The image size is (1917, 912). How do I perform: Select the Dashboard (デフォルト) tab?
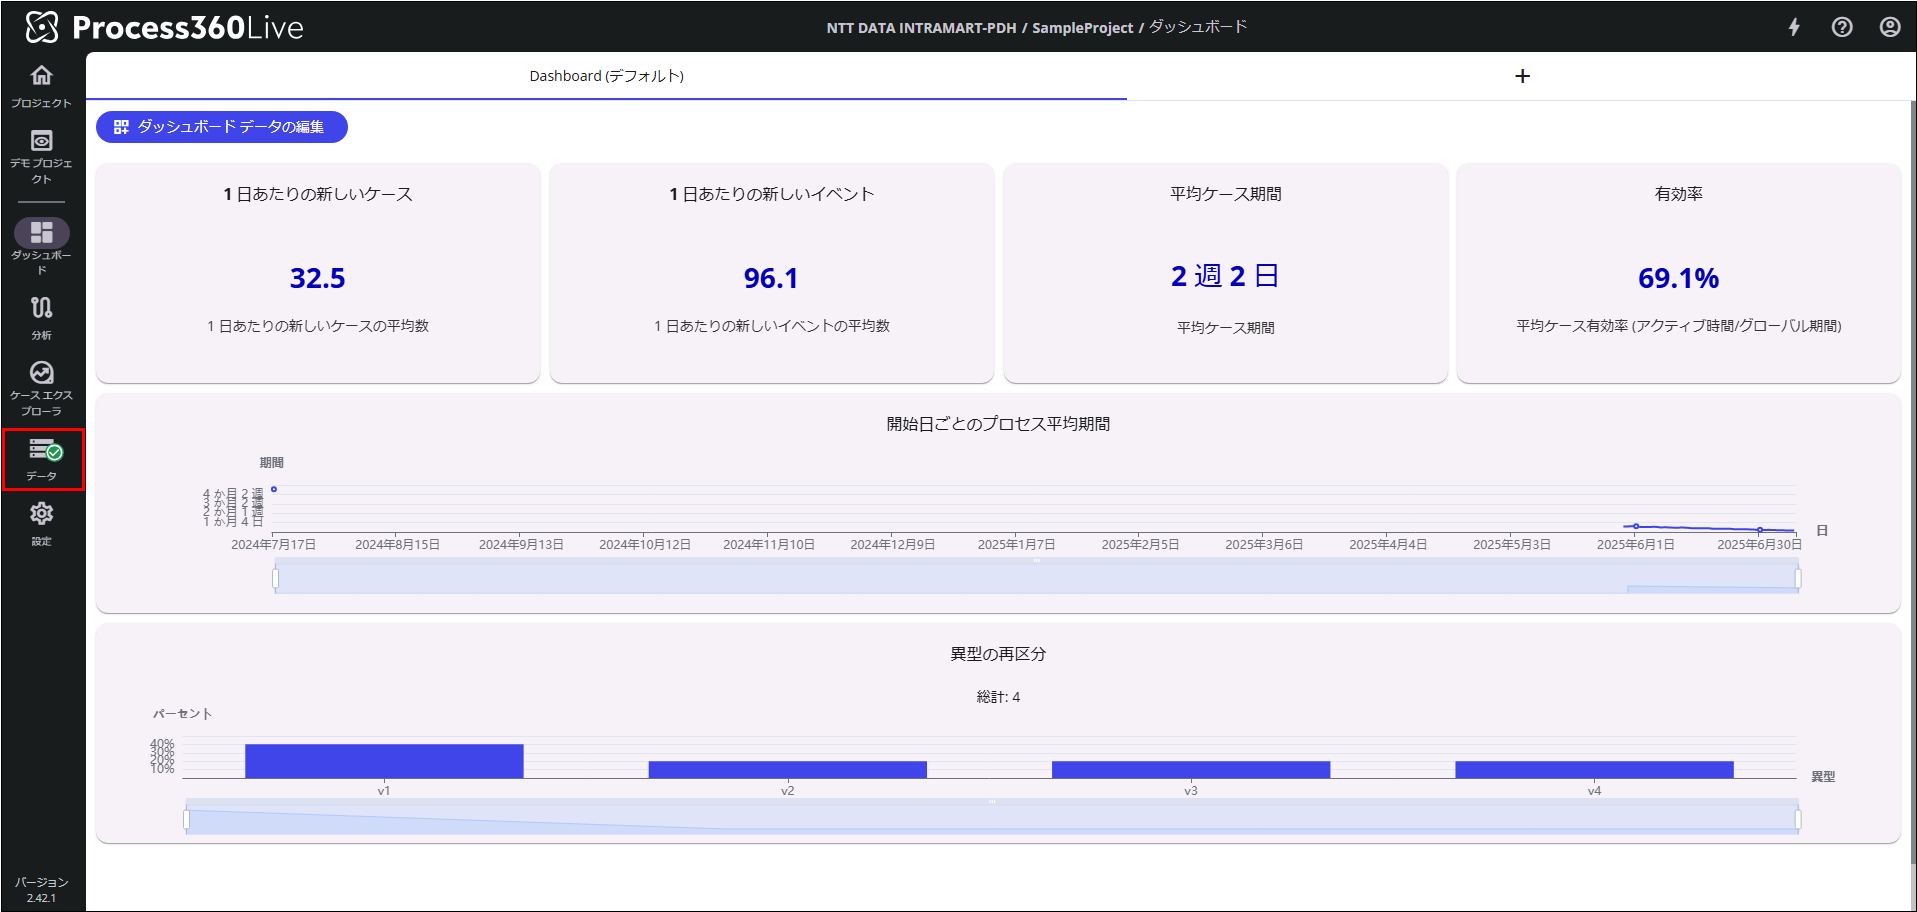tap(606, 76)
